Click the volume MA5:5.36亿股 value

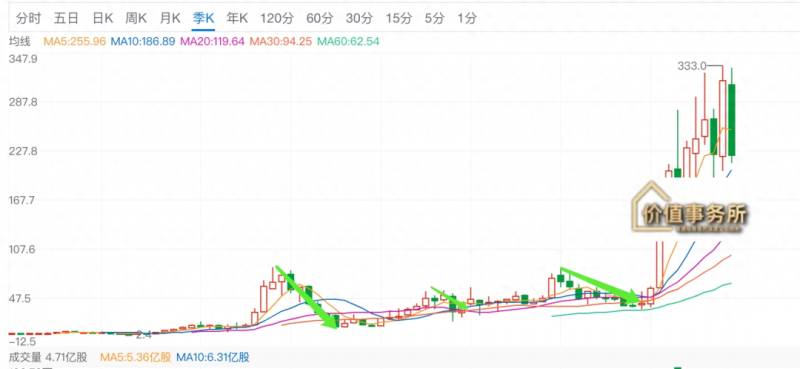pyautogui.click(x=136, y=357)
